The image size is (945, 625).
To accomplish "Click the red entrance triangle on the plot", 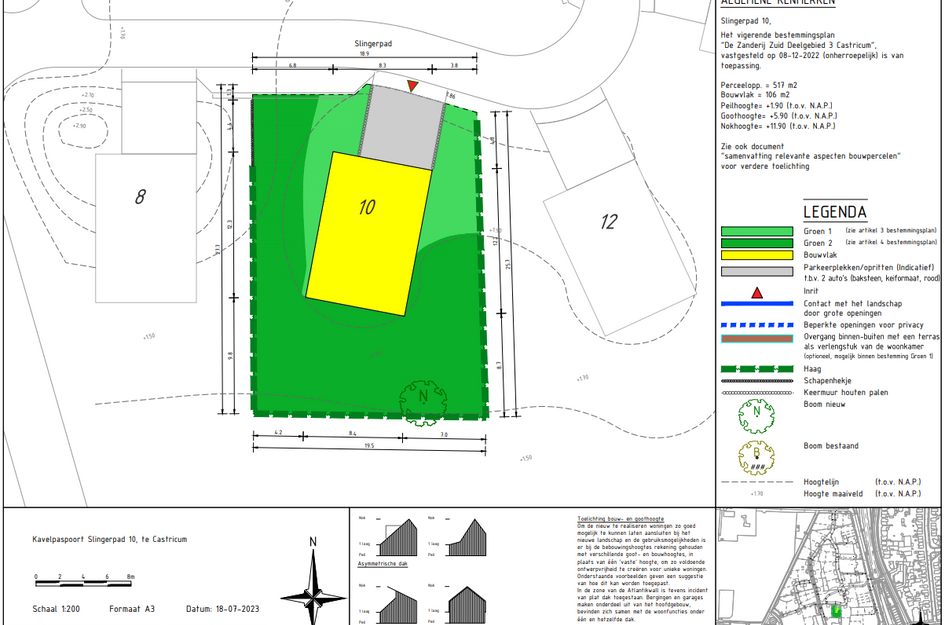I will [413, 86].
